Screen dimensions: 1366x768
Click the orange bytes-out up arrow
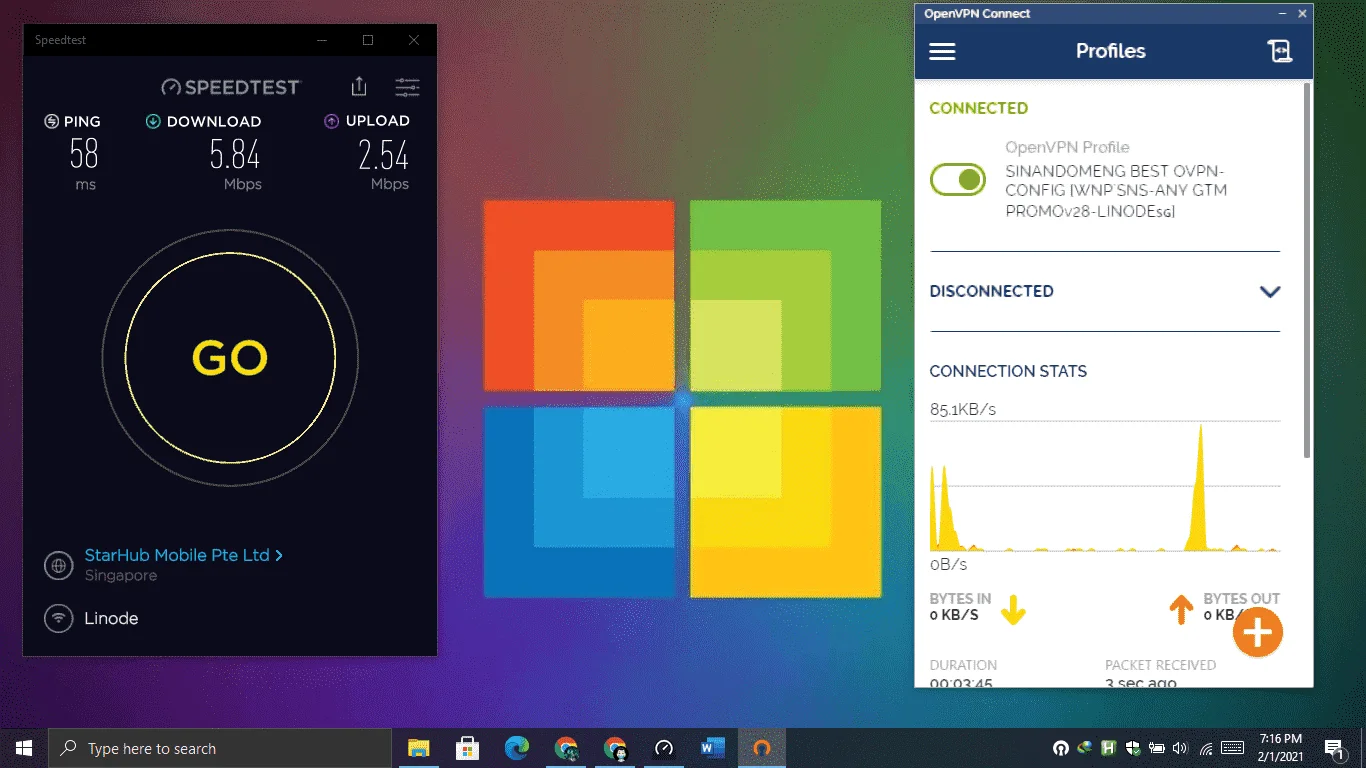tap(1181, 609)
